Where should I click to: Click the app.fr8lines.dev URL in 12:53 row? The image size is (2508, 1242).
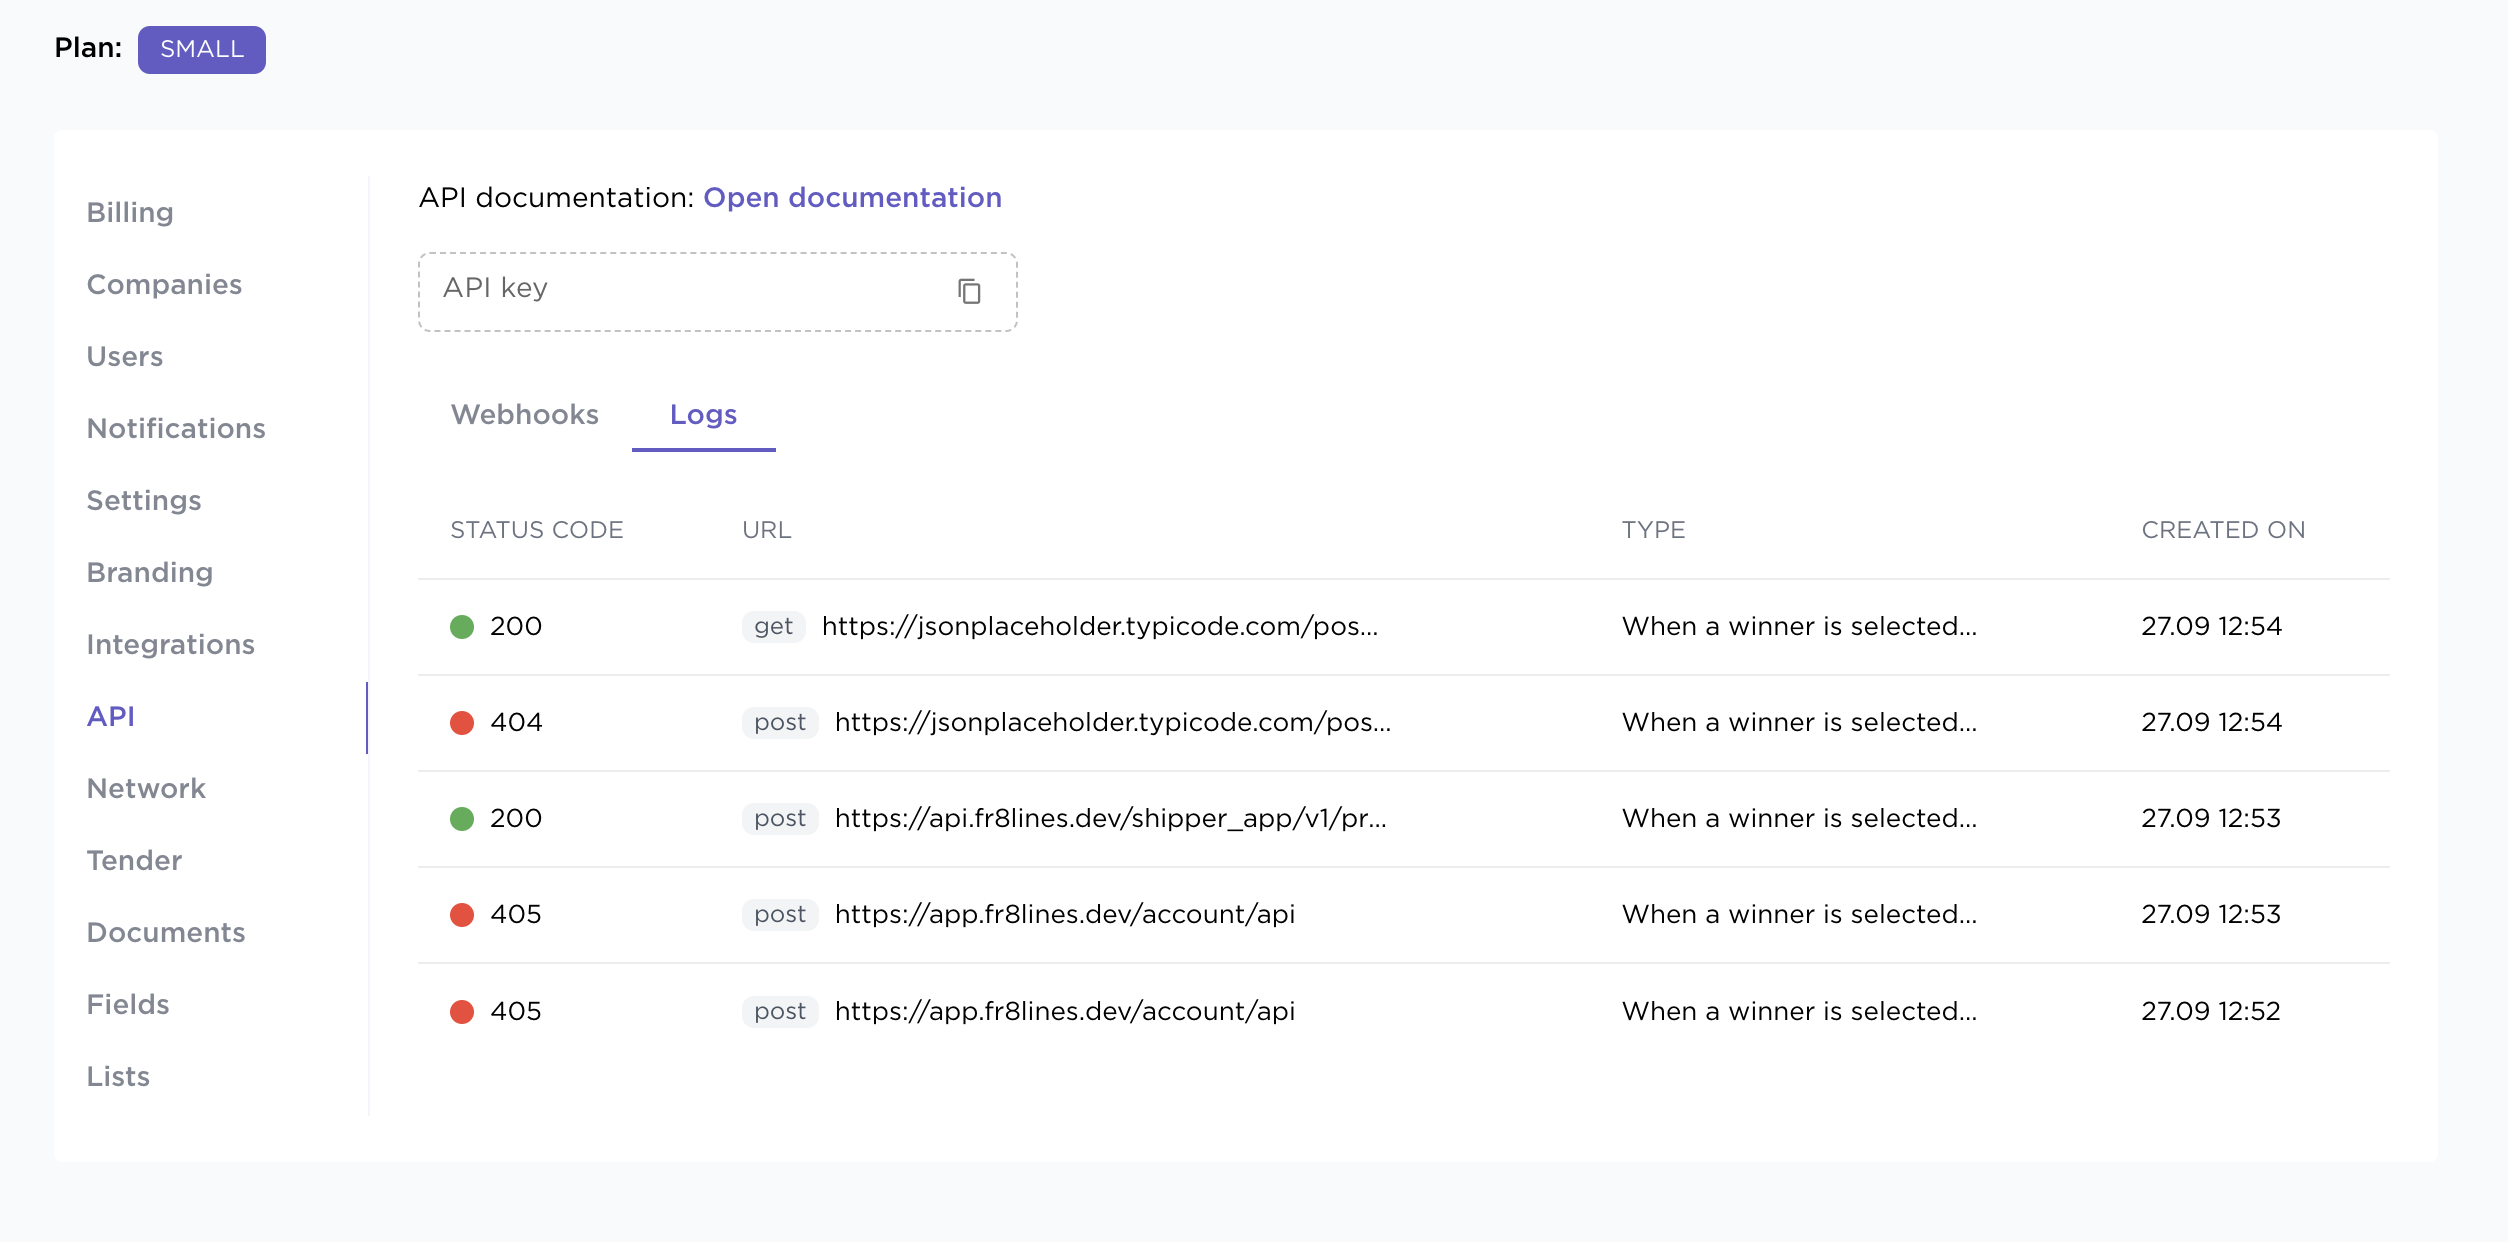1065,914
